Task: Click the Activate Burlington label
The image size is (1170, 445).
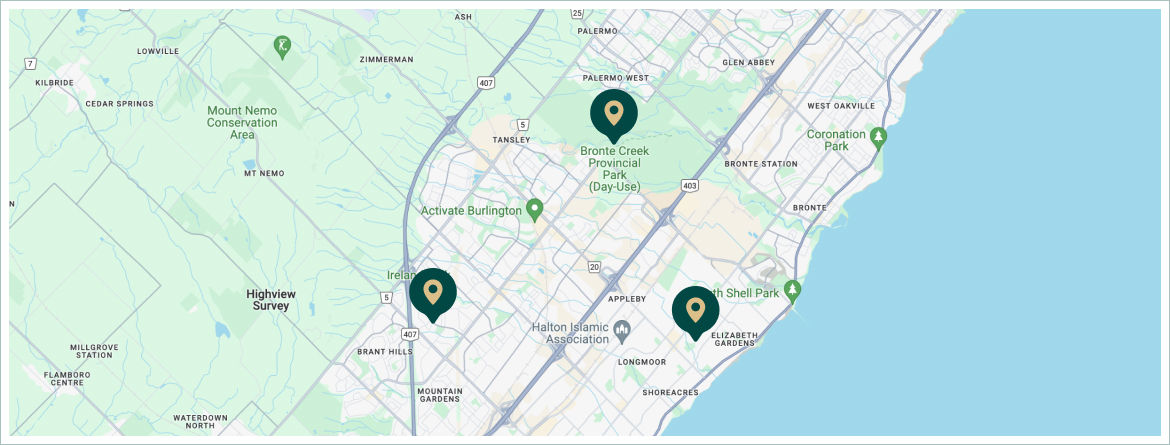Action: [x=472, y=211]
